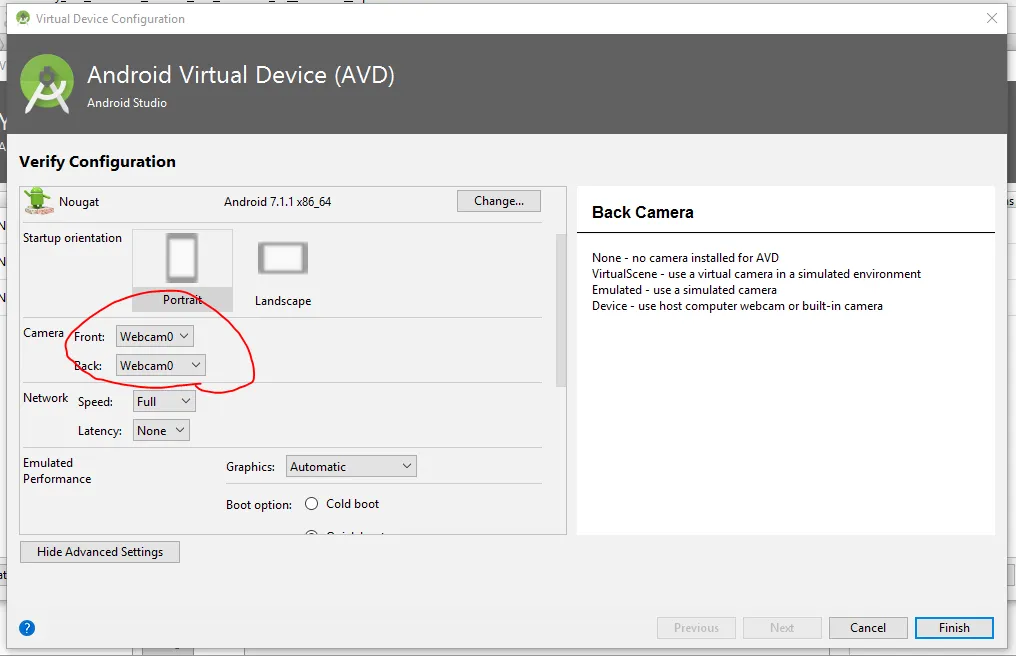This screenshot has width=1016, height=656.
Task: Open the Network Latency dropdown
Action: (161, 430)
